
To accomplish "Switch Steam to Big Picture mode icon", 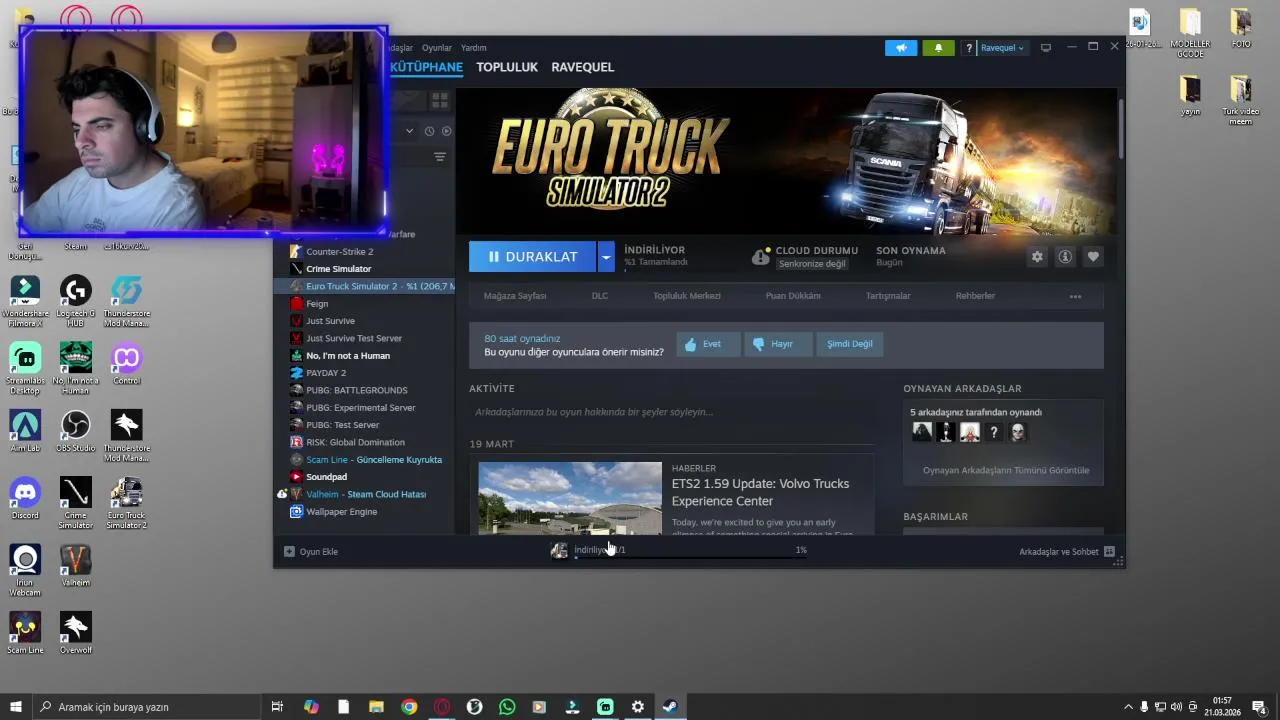I will [x=1046, y=47].
